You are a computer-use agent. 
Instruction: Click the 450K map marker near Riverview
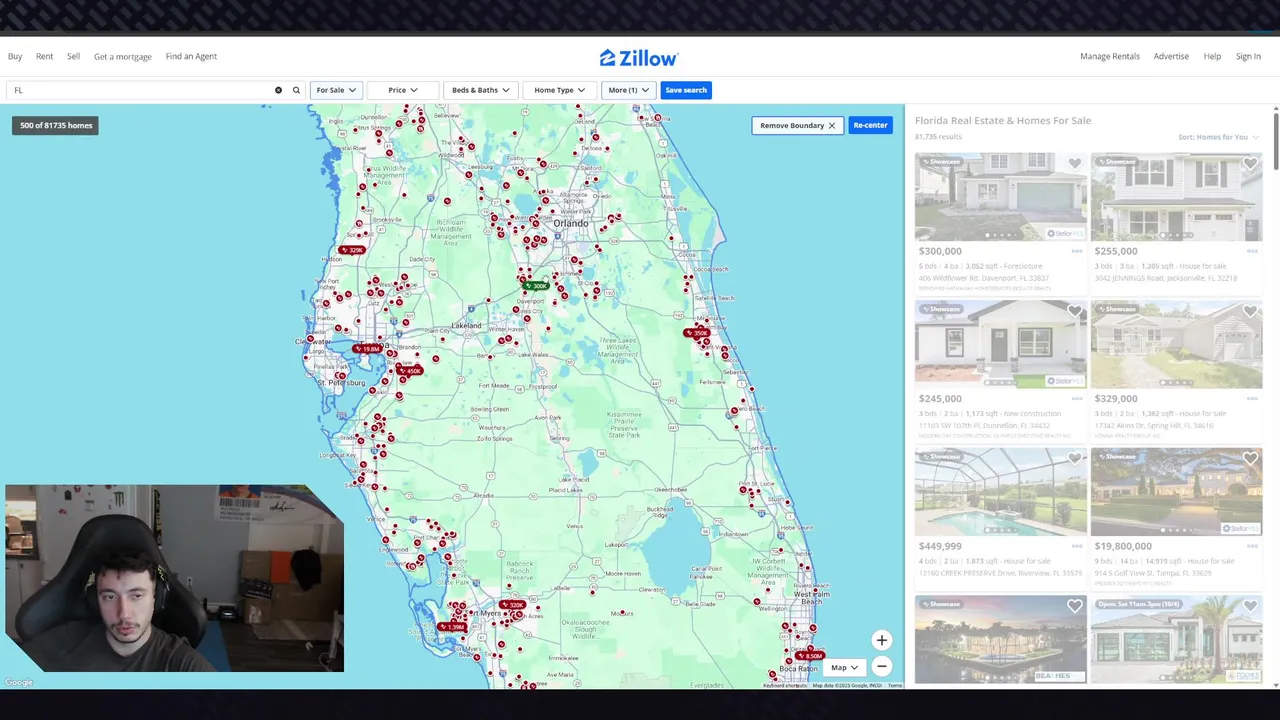[x=410, y=371]
